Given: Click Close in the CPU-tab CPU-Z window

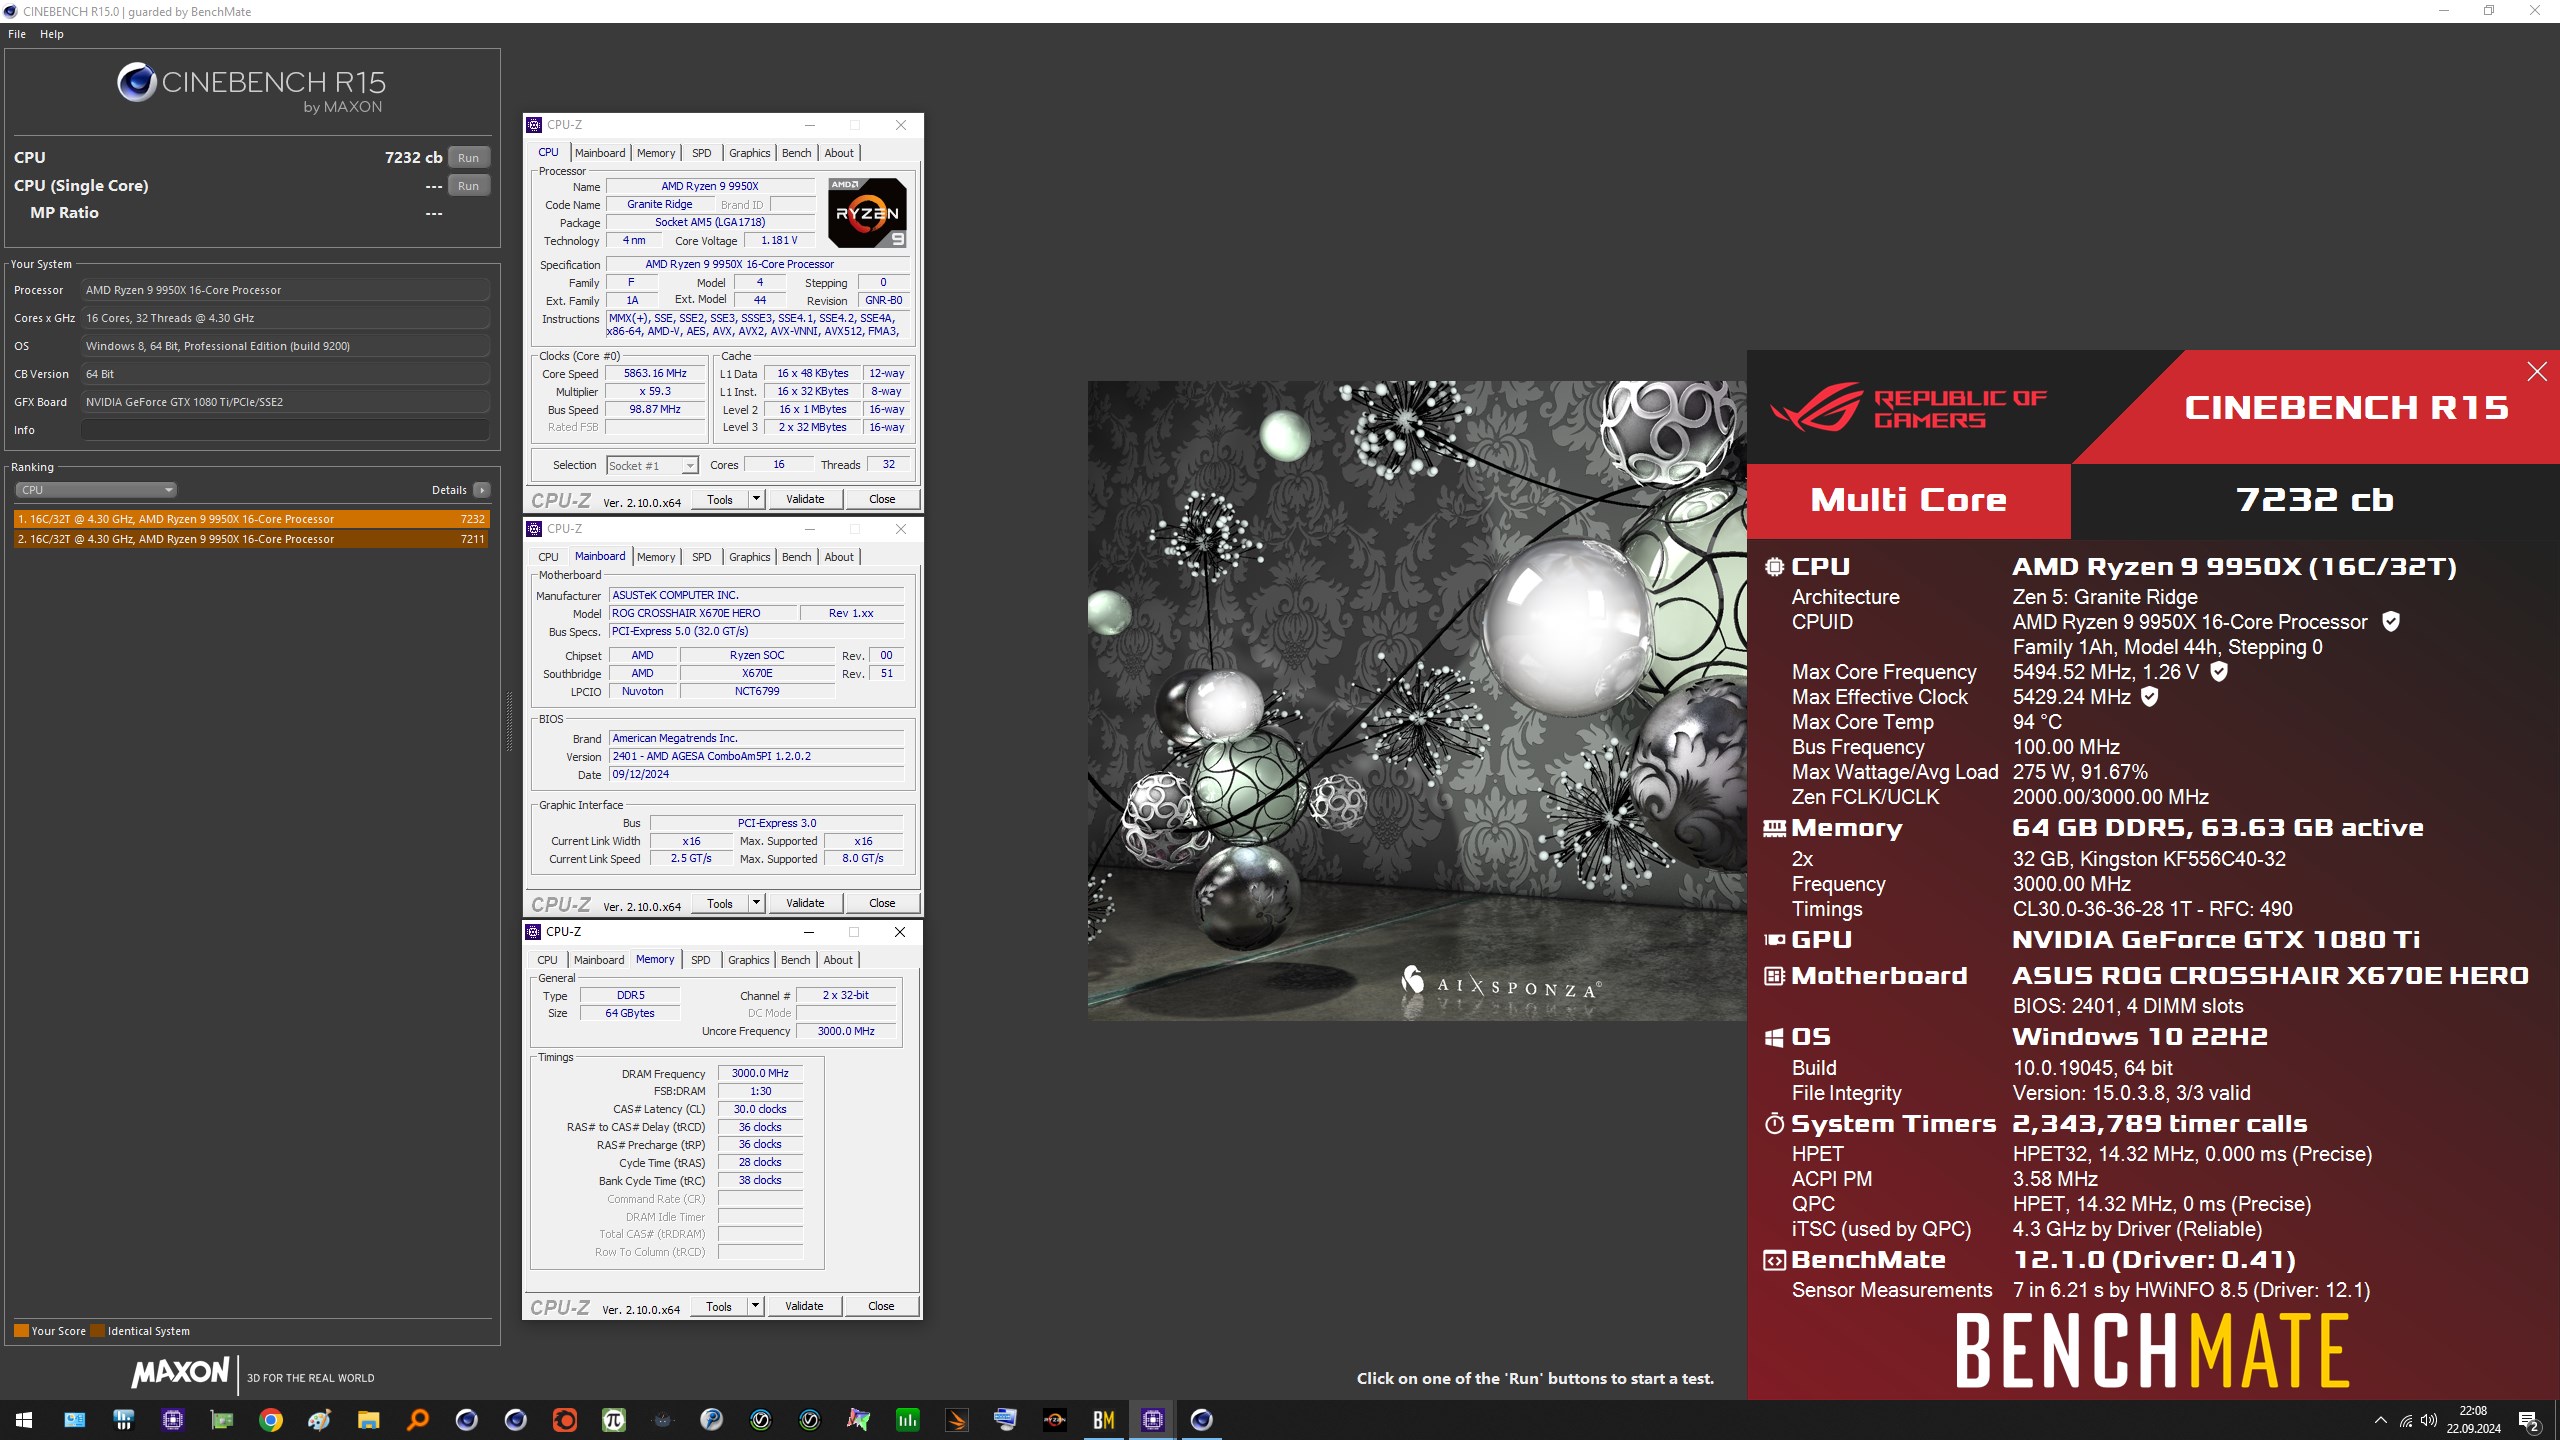Looking at the screenshot, I should click(882, 499).
